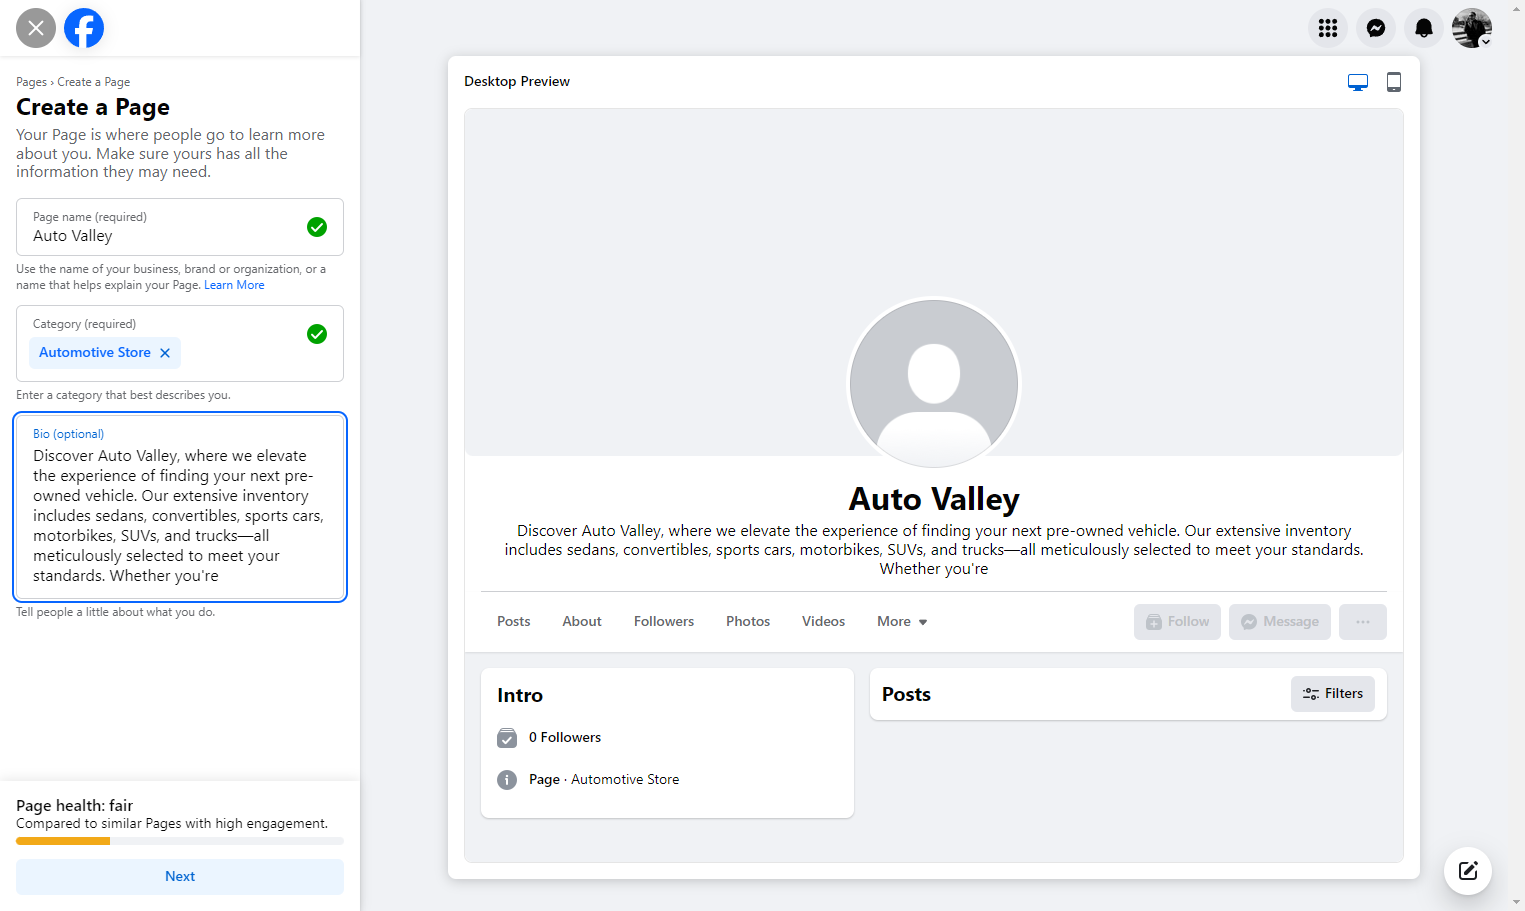Screen dimensions: 1525x911
Task: Click the green checkmark beside Page name
Action: tap(317, 227)
